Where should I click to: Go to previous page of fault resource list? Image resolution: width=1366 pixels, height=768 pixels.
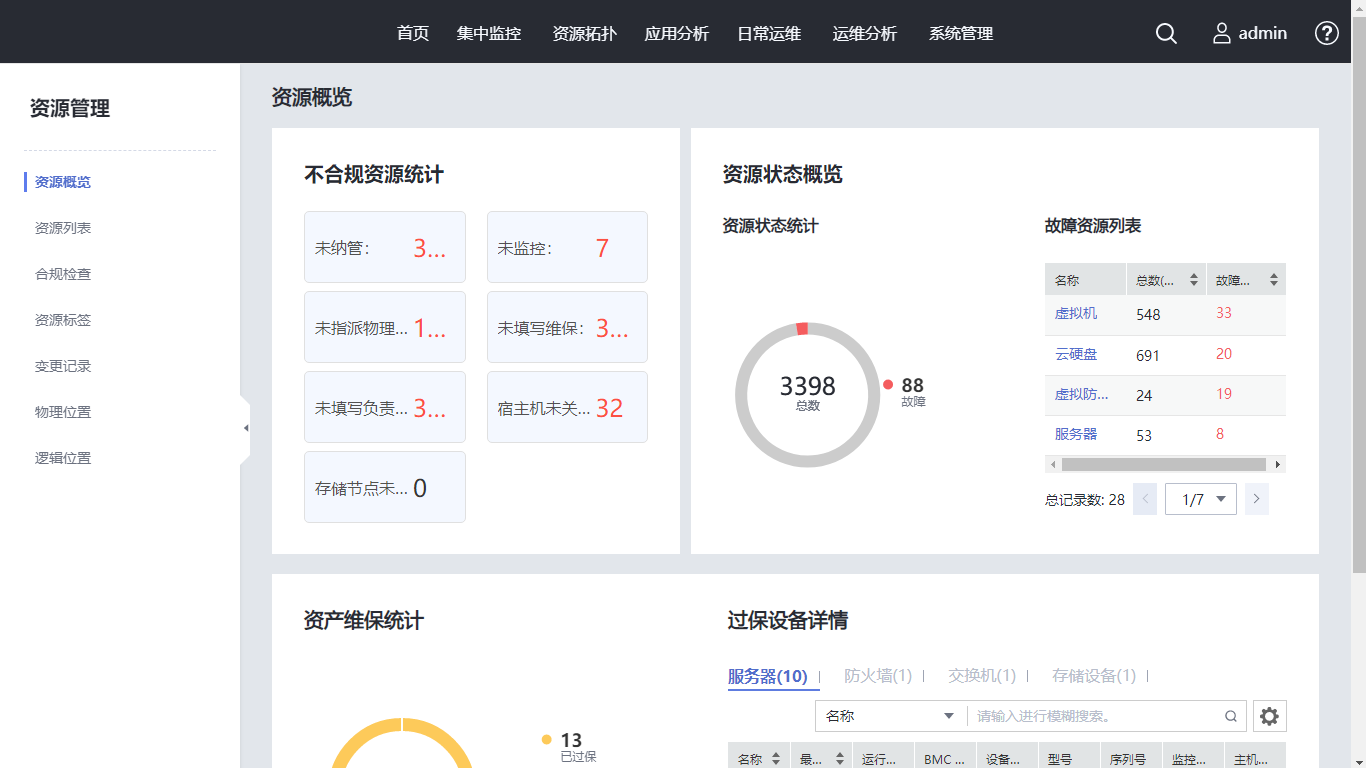click(1145, 499)
